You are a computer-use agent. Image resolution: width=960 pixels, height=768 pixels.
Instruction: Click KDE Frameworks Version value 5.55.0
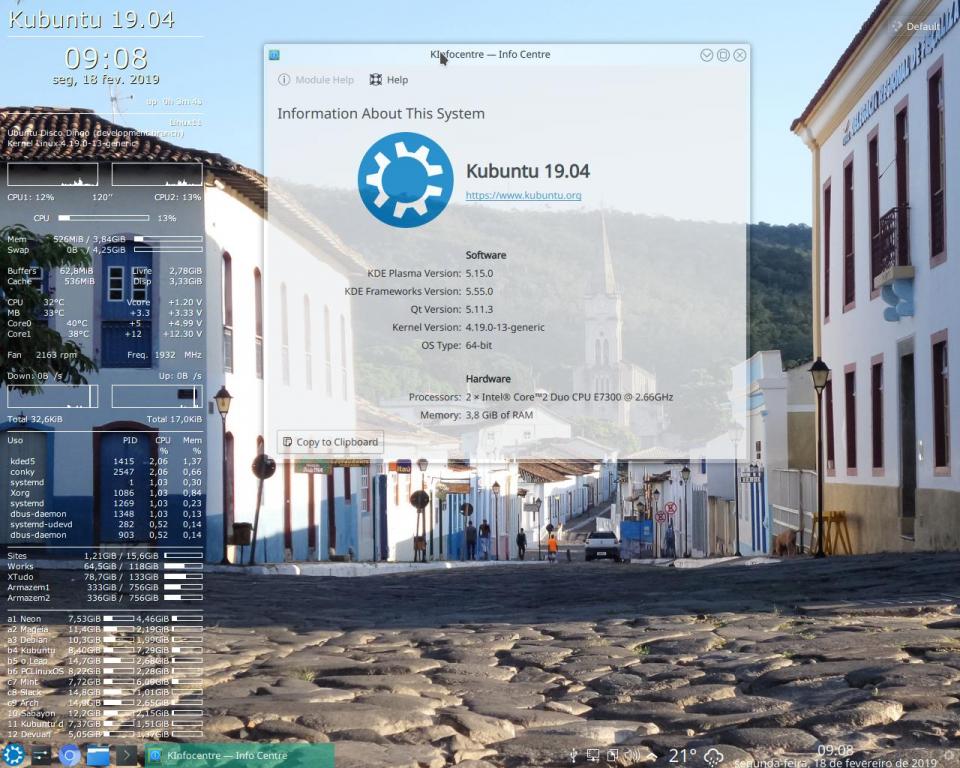click(479, 292)
